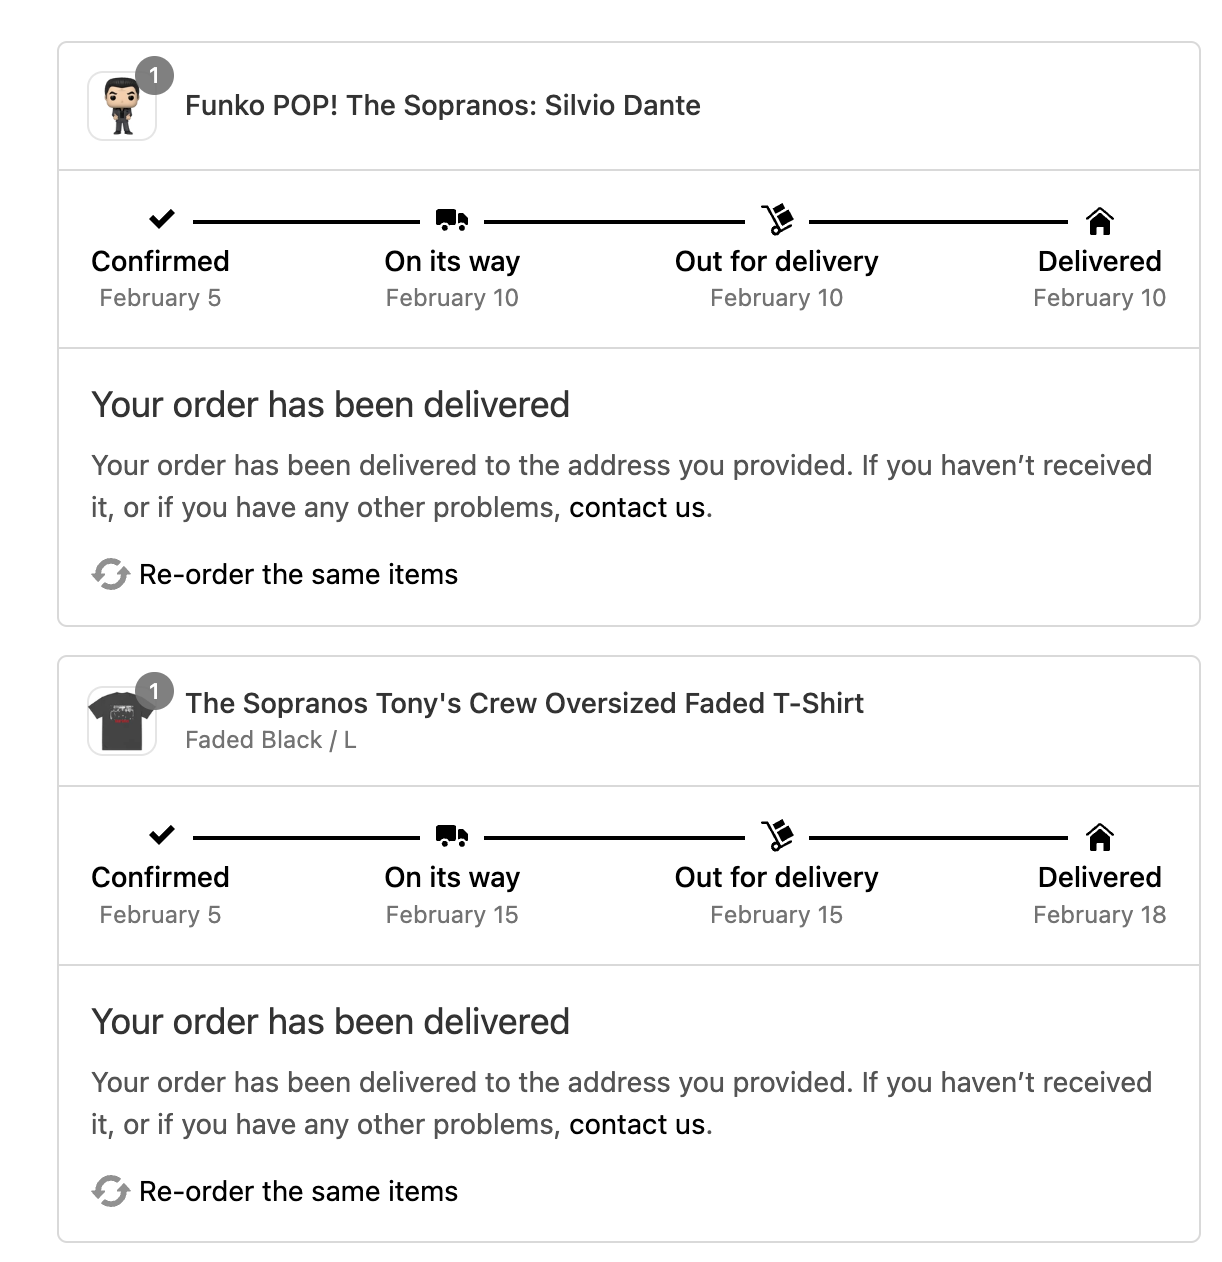Click Confirmed checkmark icon in T-Shirt order

click(161, 835)
